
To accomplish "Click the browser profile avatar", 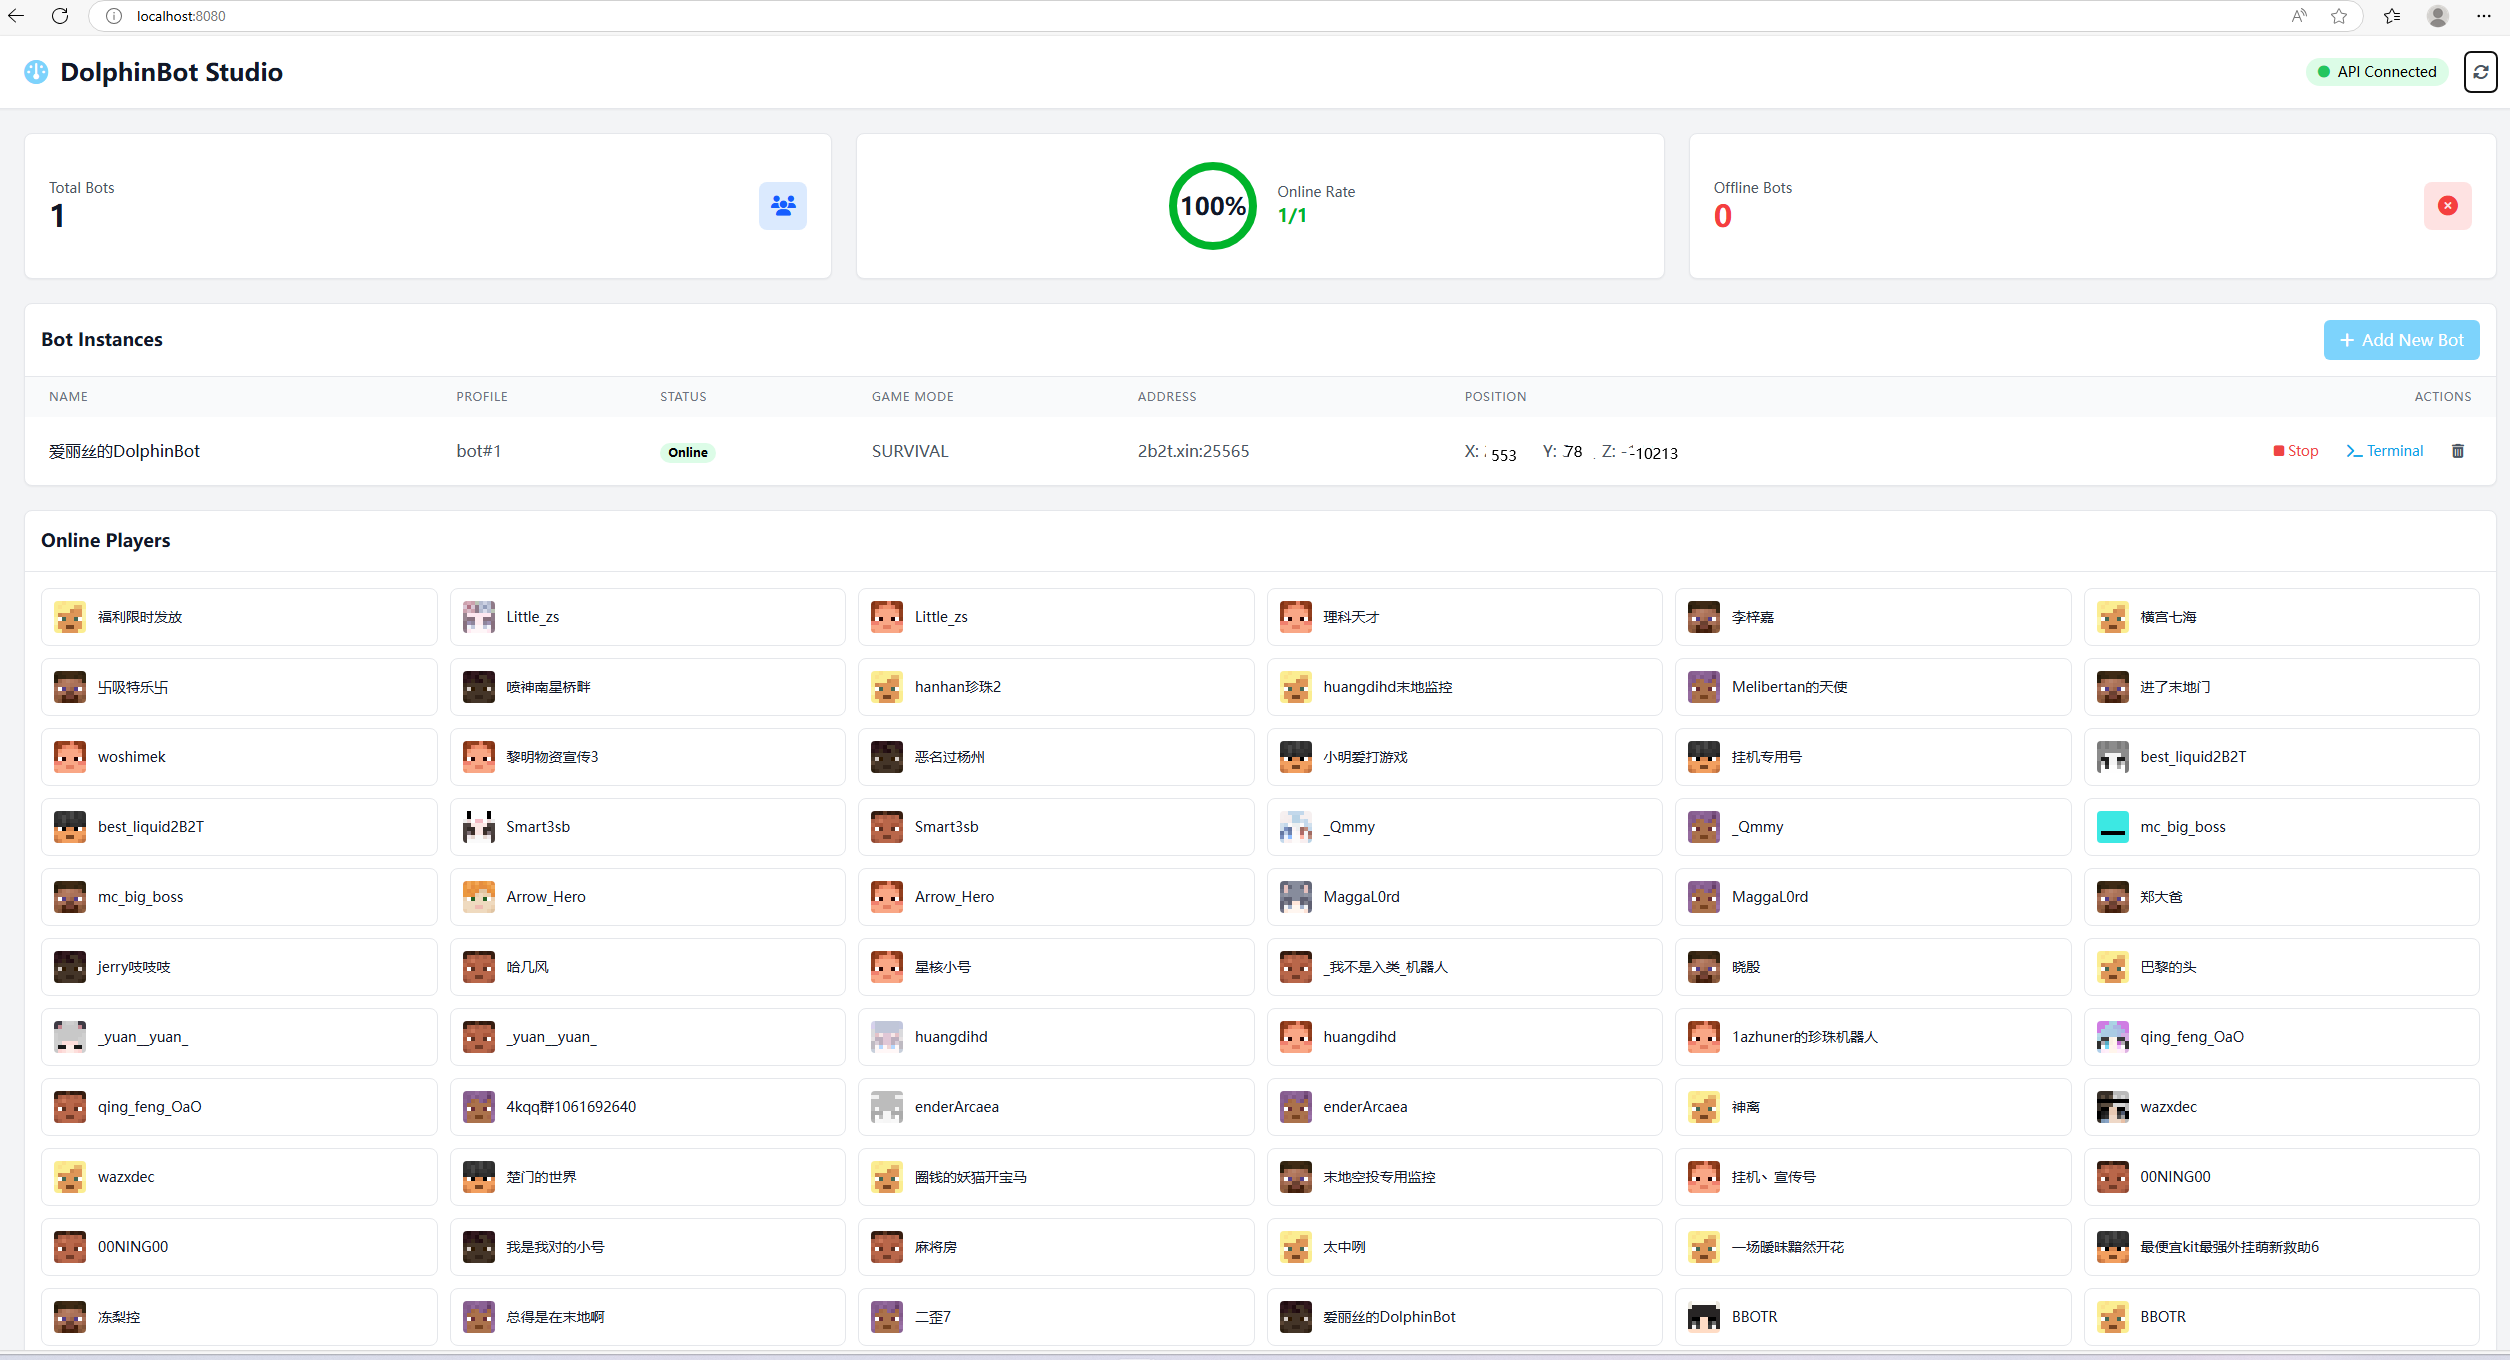I will coord(2437,16).
